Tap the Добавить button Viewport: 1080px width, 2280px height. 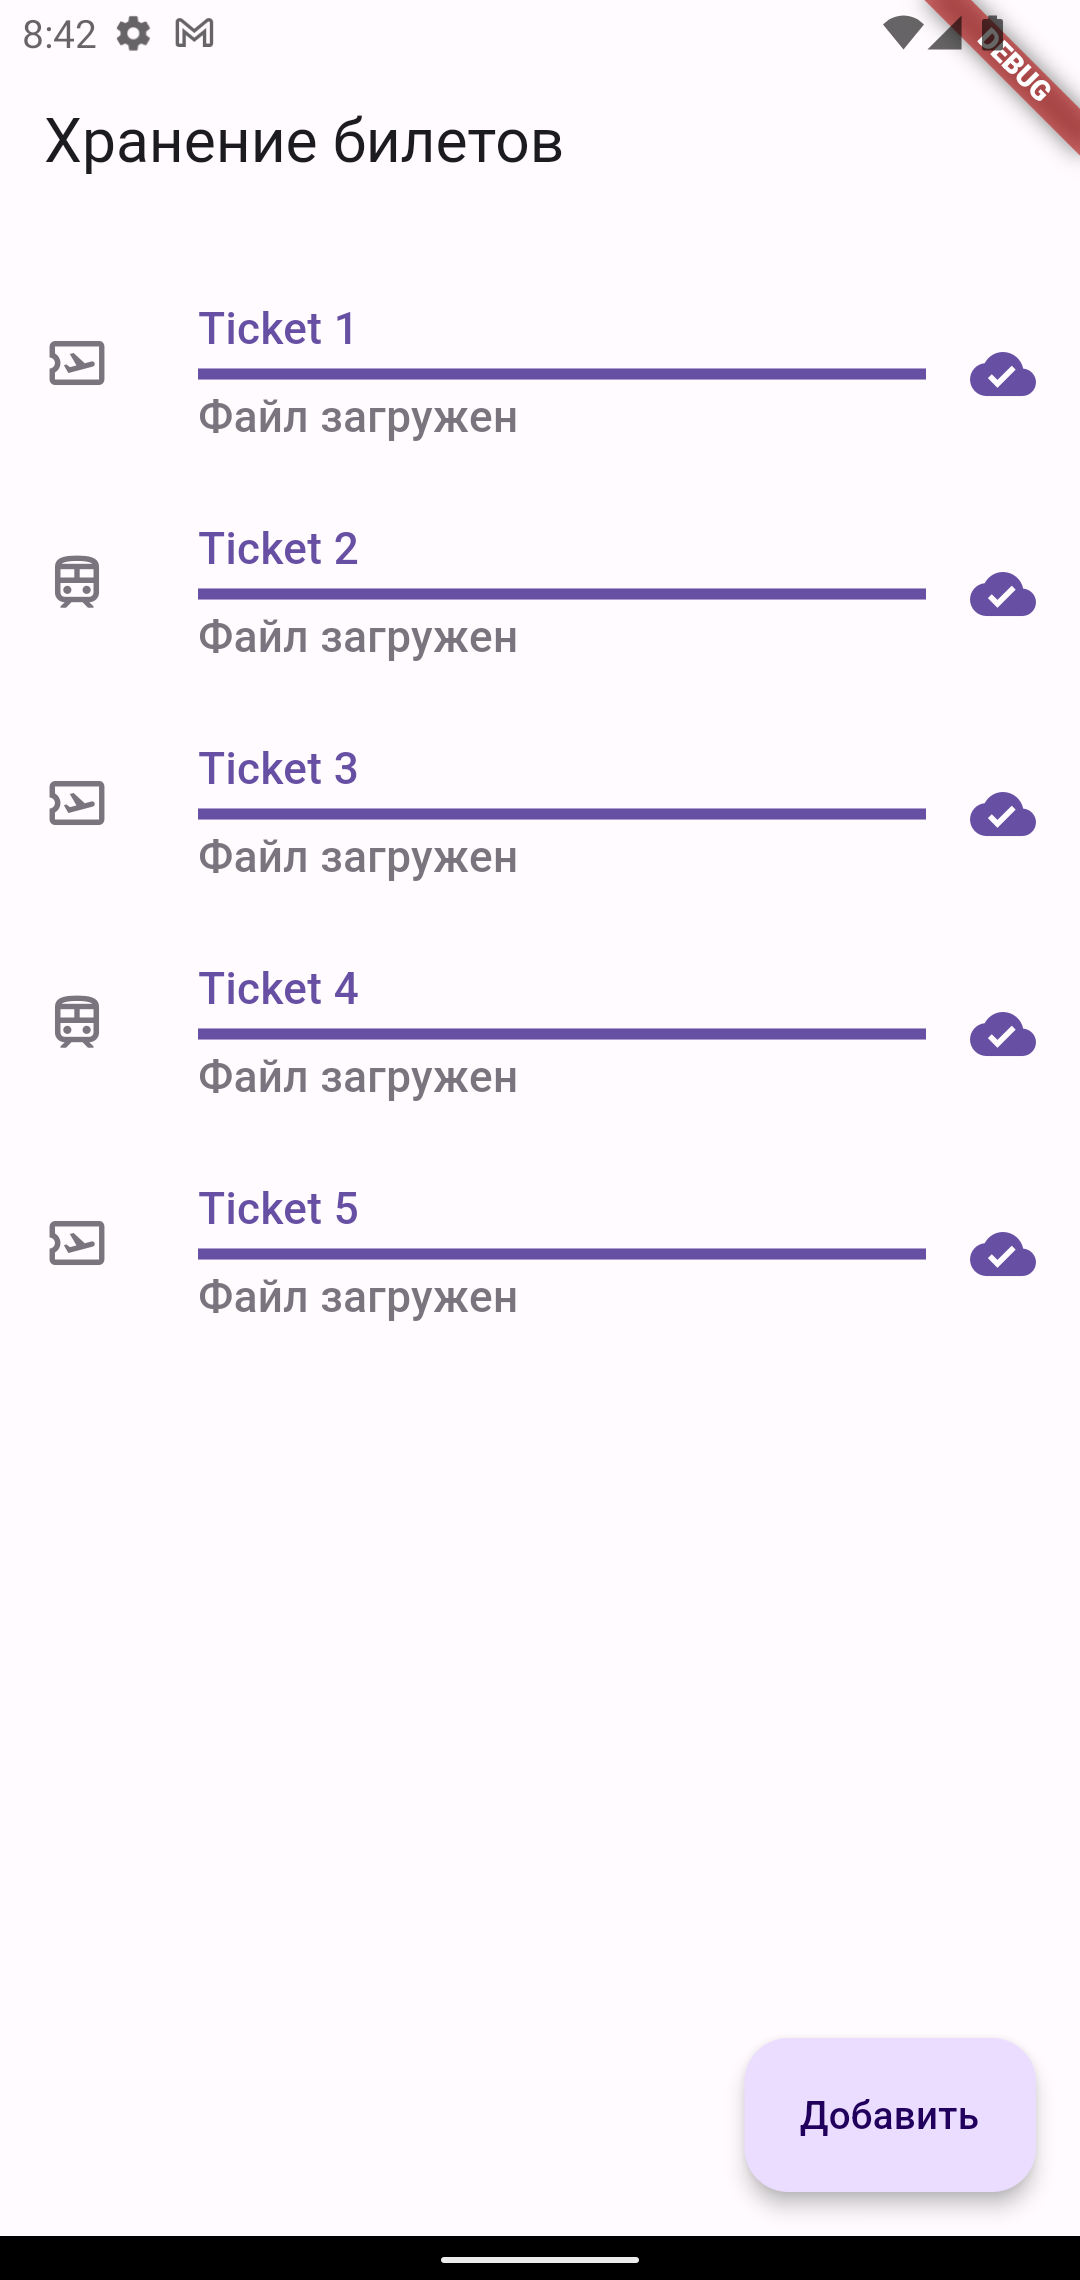point(890,2115)
